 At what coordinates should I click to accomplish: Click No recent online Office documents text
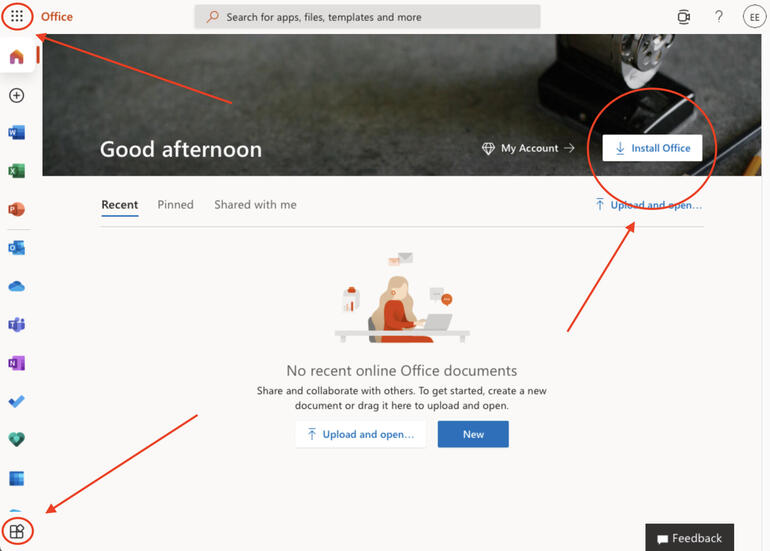tap(402, 370)
